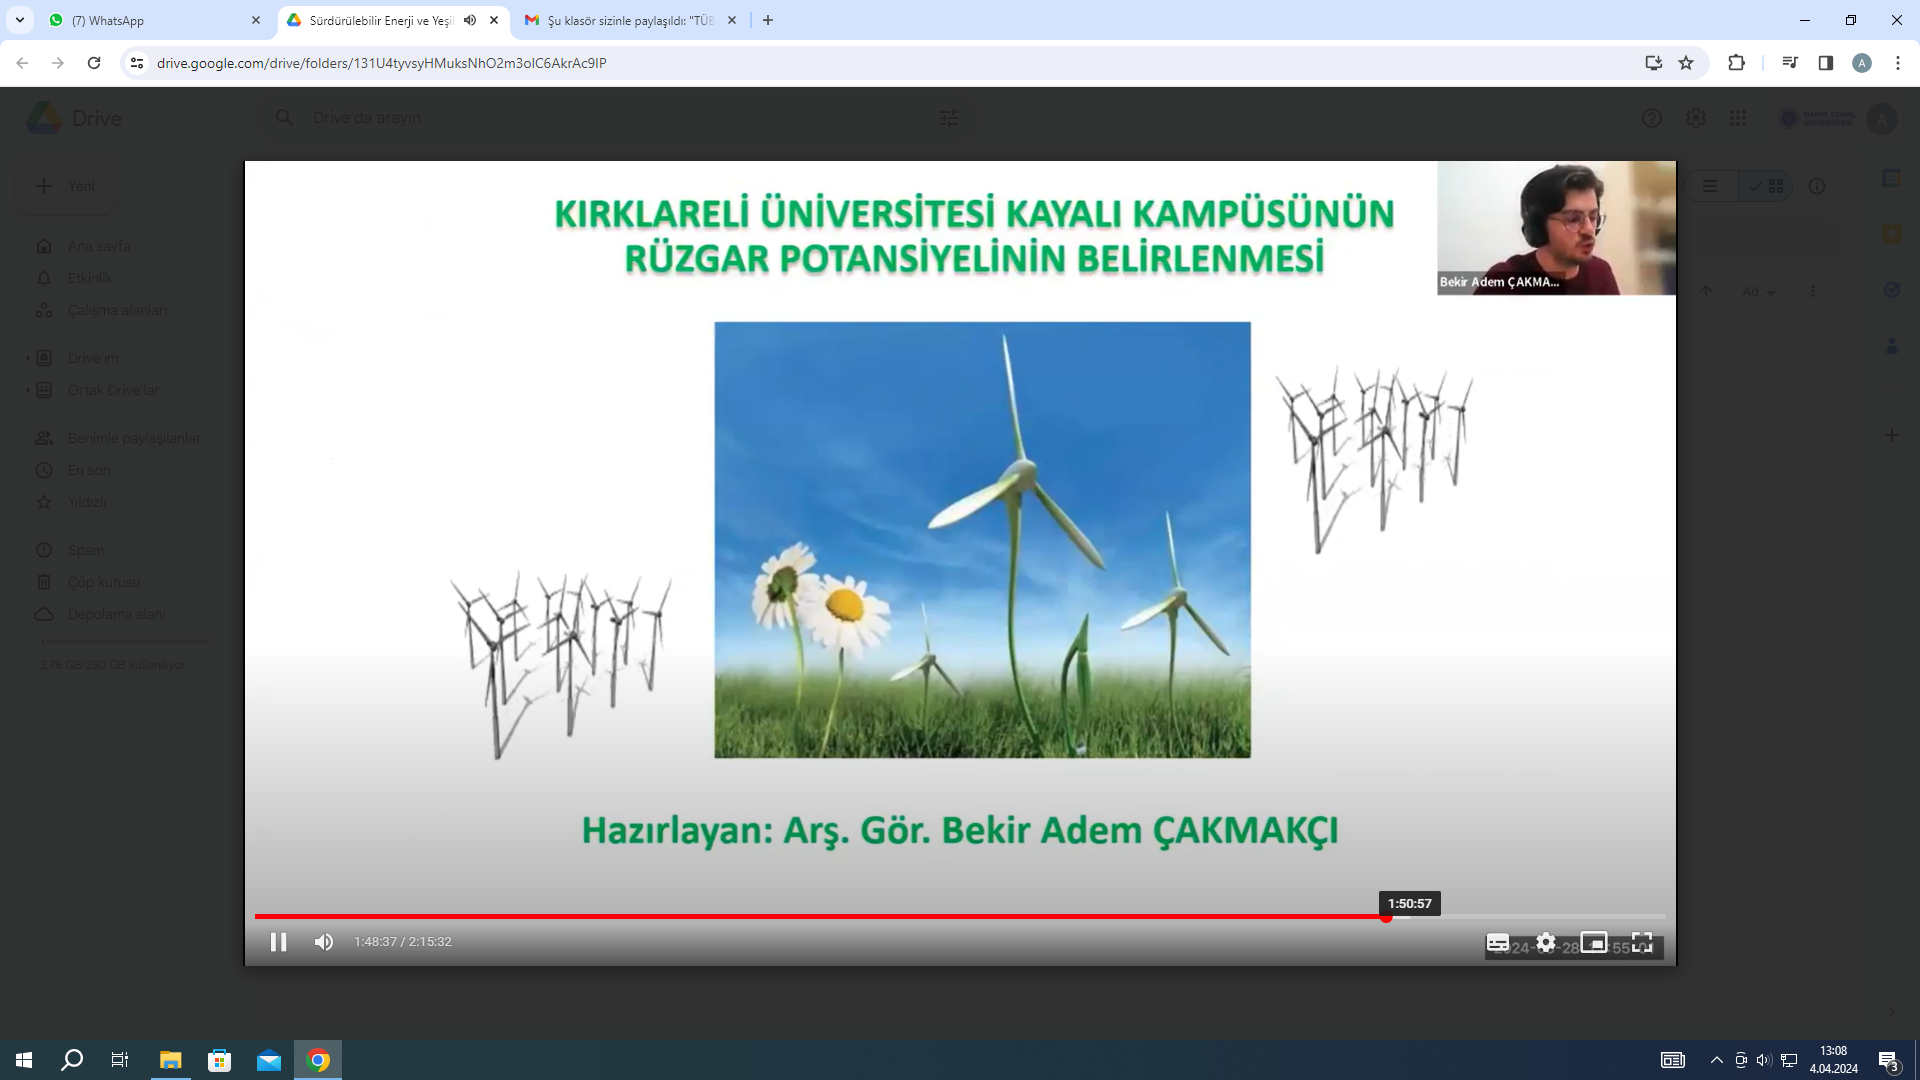Open video settings gear

pyautogui.click(x=1546, y=942)
